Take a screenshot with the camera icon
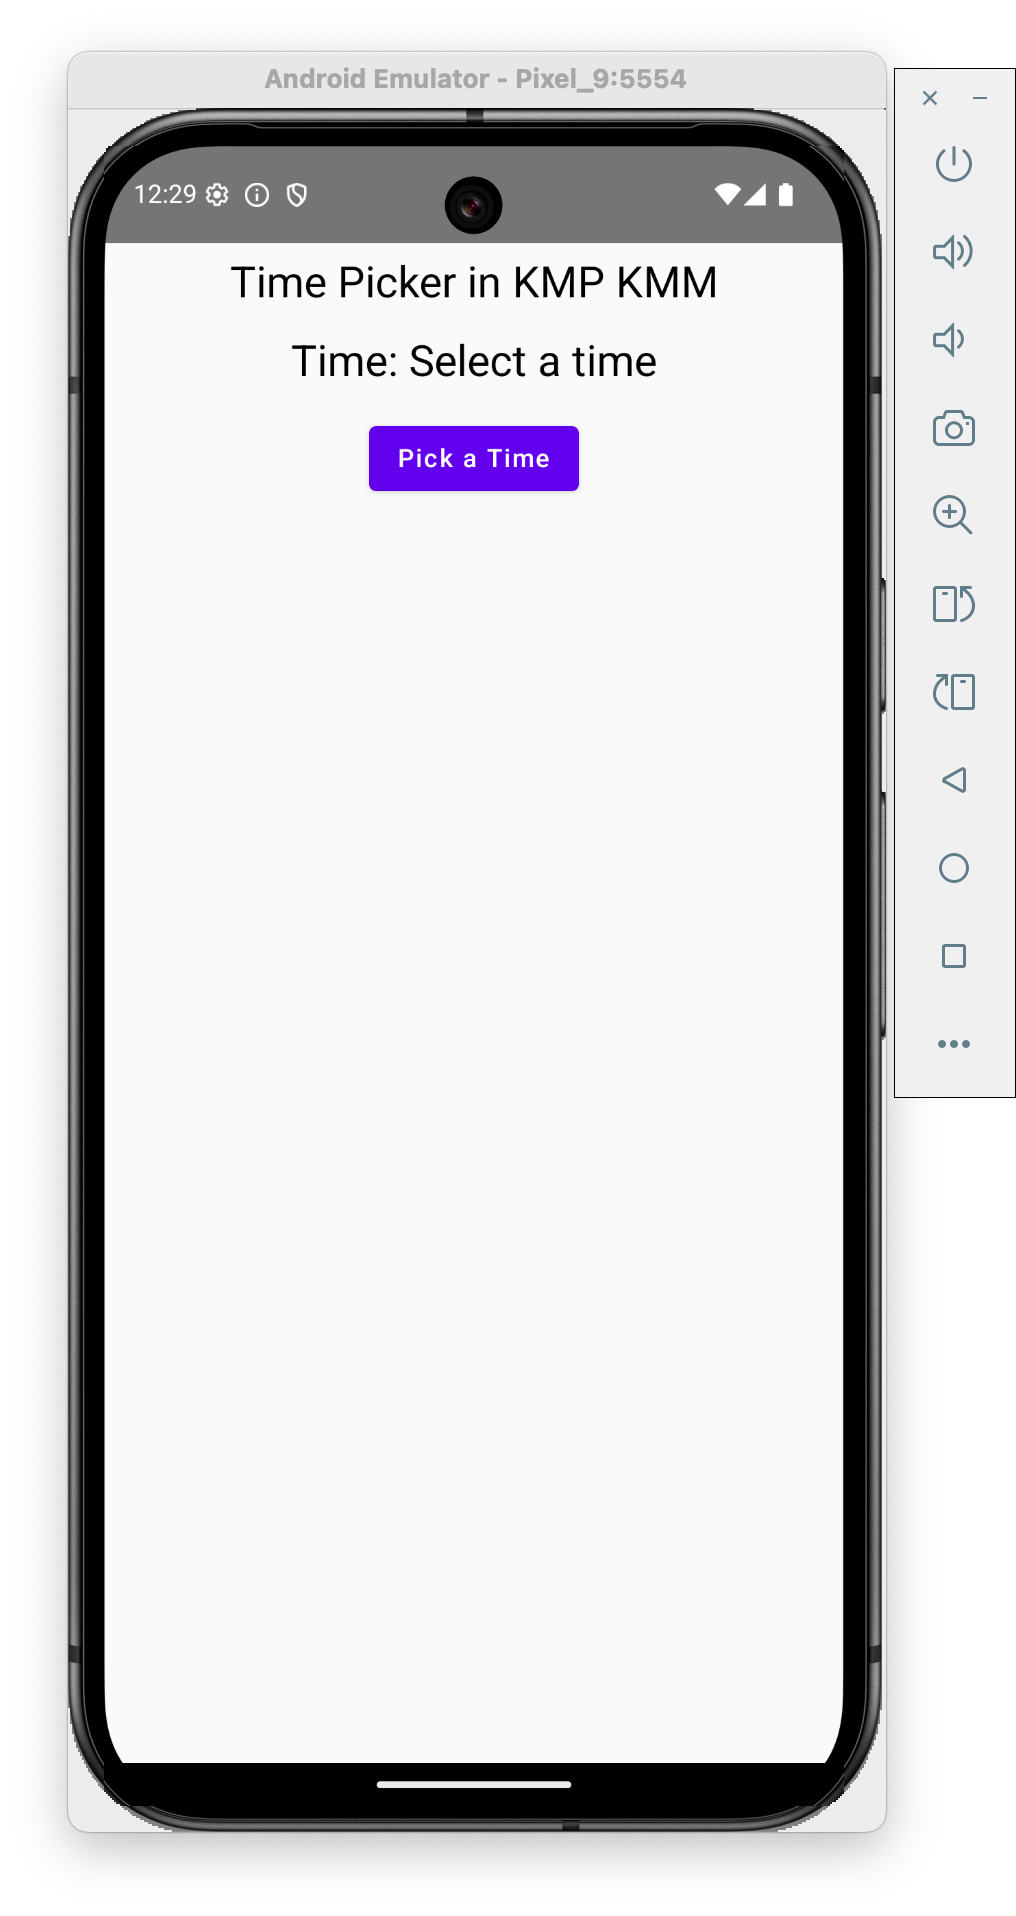Viewport: 1016px width, 1916px height. click(953, 428)
